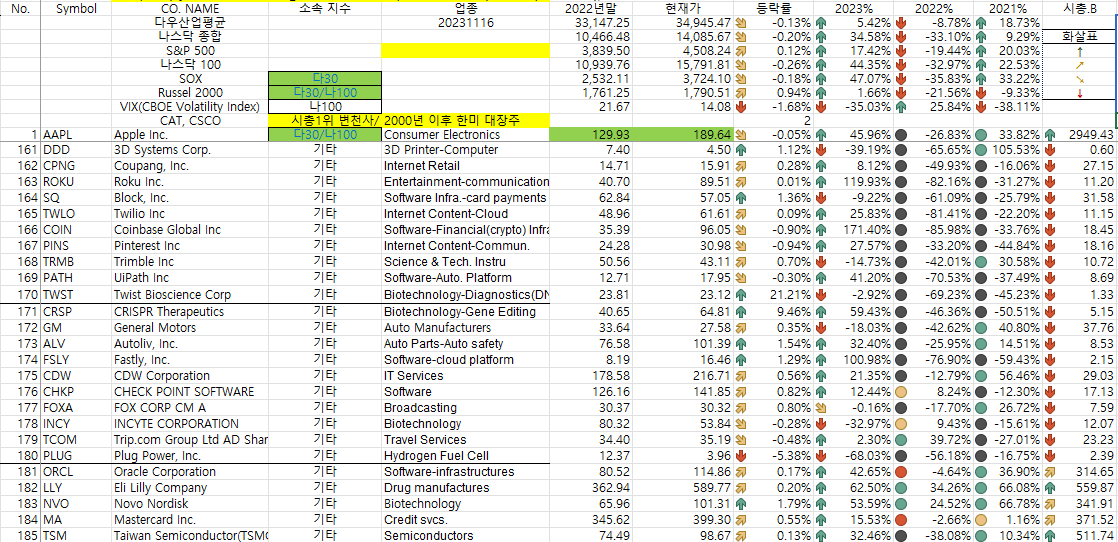Click the '업종' column header
Viewport: 1118px width, 542px height.
click(466, 9)
